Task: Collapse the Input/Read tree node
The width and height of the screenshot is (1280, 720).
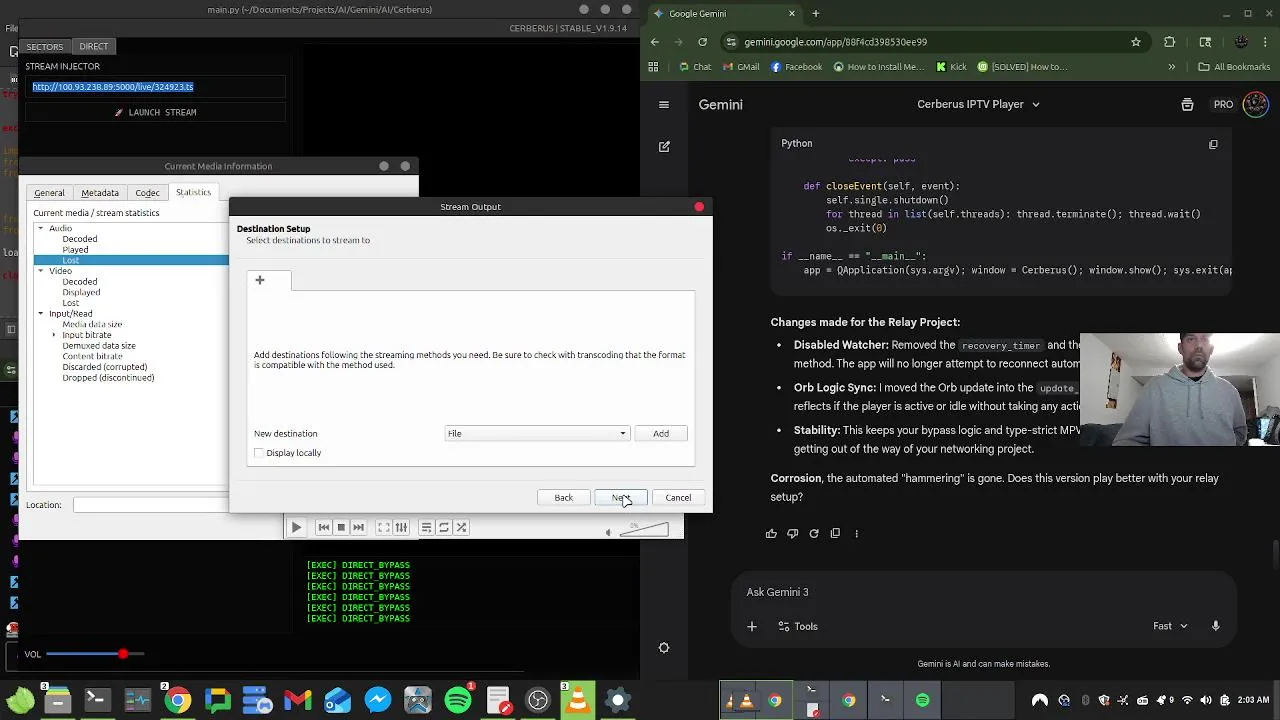Action: [x=41, y=313]
